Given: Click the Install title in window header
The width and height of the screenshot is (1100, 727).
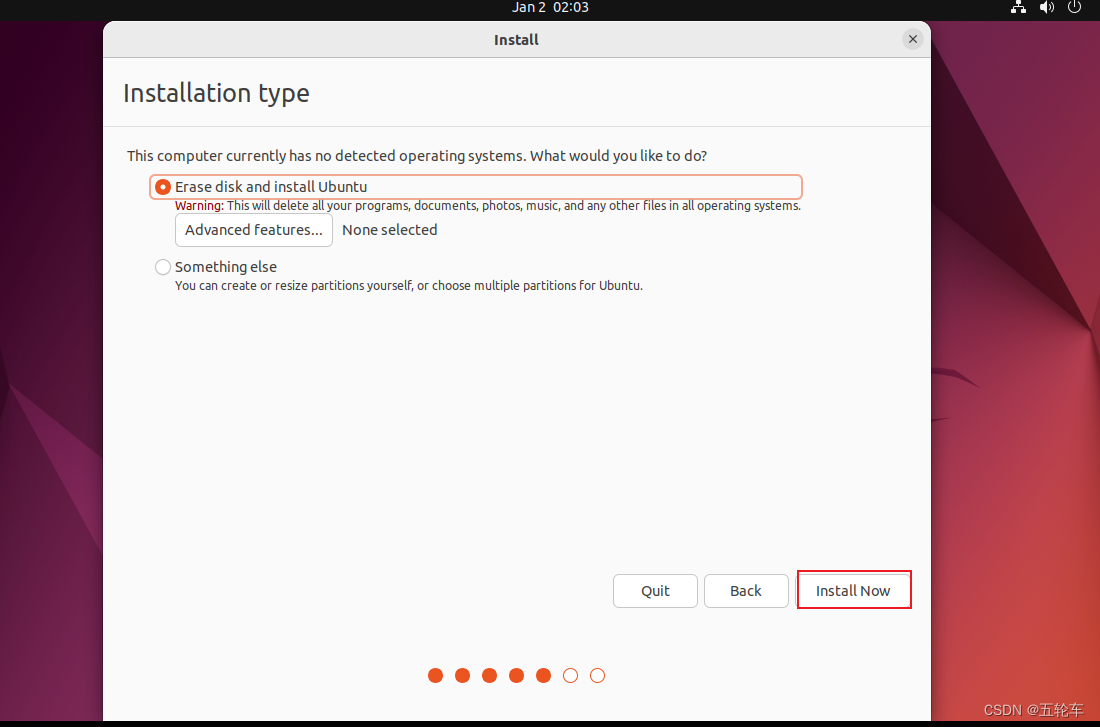Looking at the screenshot, I should point(516,40).
